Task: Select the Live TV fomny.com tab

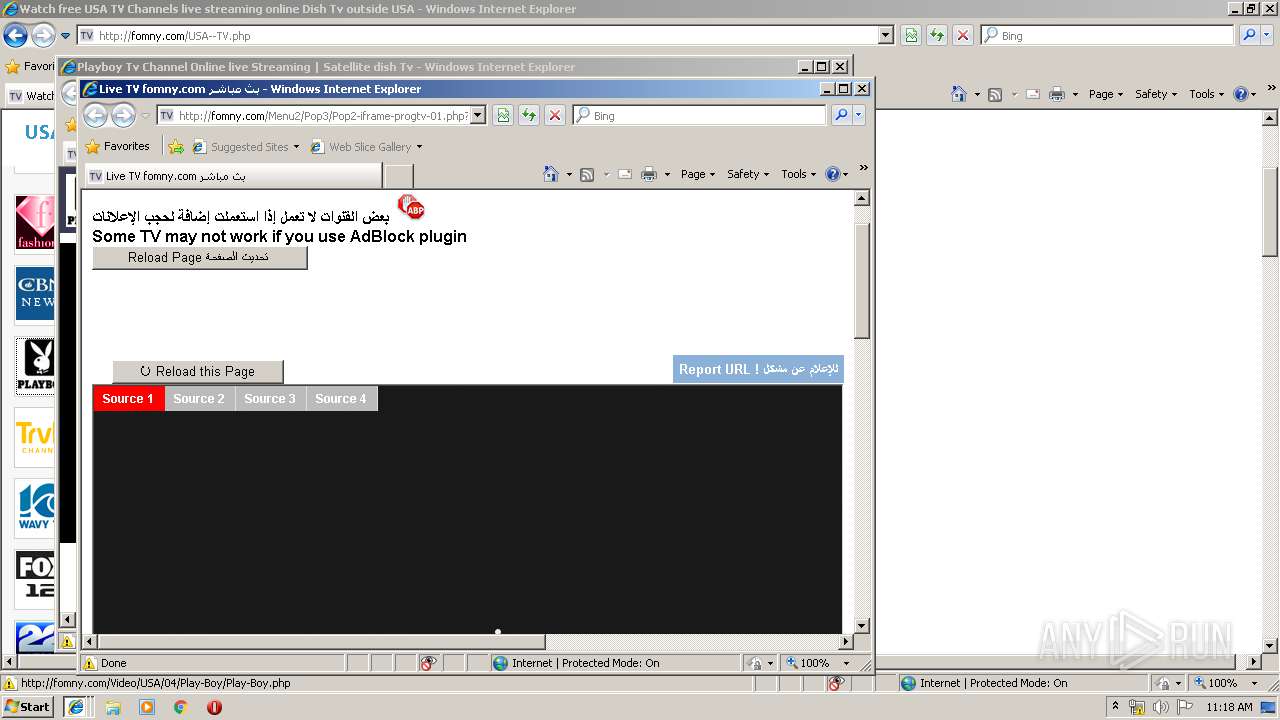Action: 233,176
